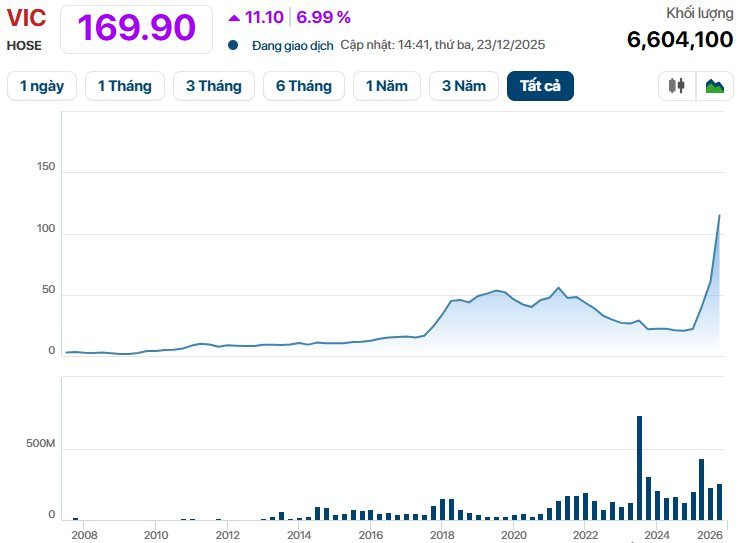Click the 169.90 price box
Image resolution: width=744 pixels, height=543 pixels.
coord(136,28)
